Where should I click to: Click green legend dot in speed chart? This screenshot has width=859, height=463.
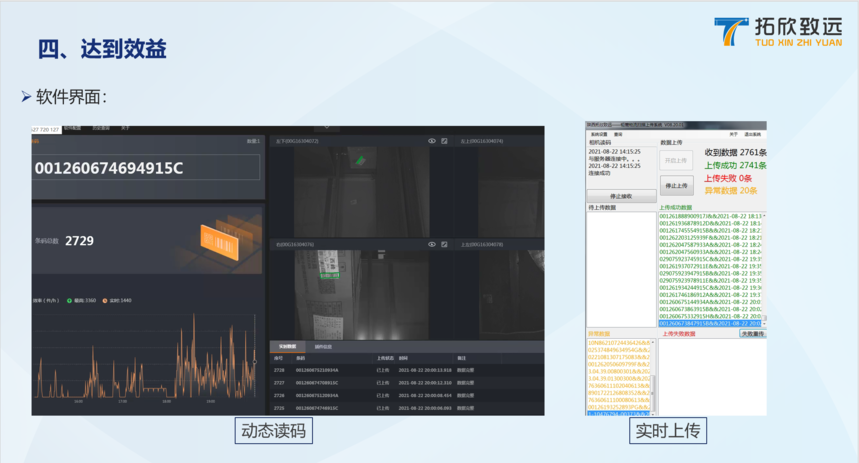tap(70, 300)
